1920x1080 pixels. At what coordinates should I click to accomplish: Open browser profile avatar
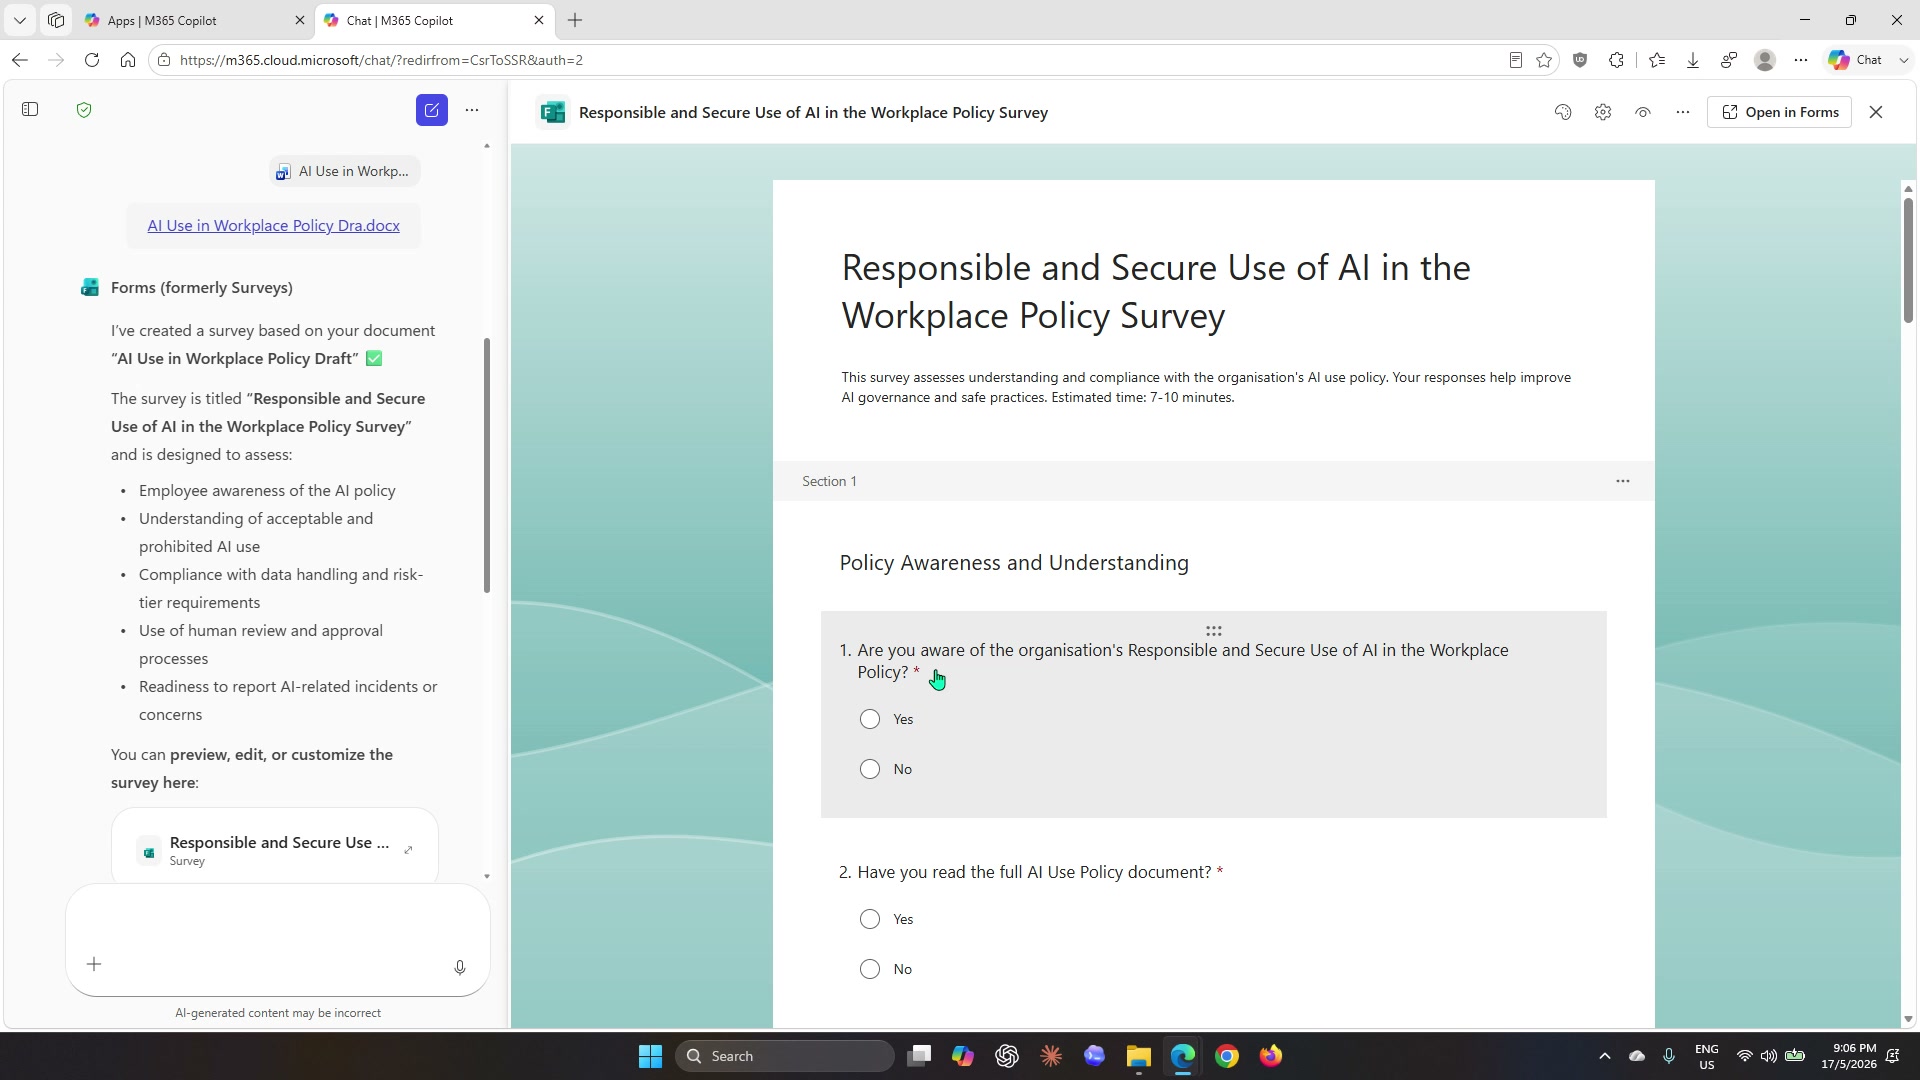(x=1765, y=60)
